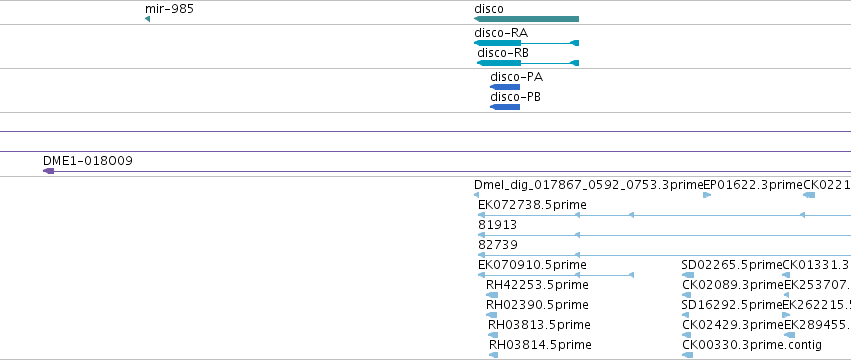
Task: Select the disco-RA transcript feature
Action: point(526,43)
